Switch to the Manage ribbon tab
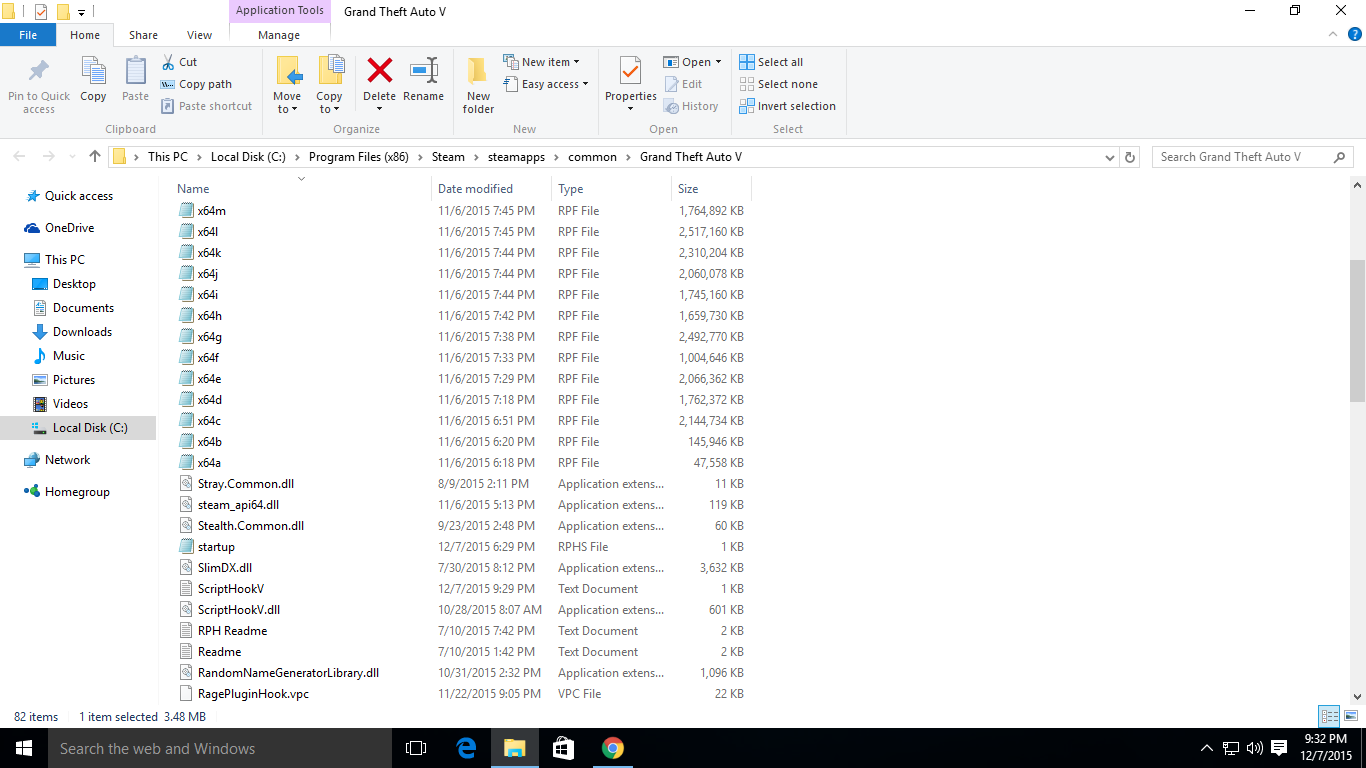 (279, 35)
